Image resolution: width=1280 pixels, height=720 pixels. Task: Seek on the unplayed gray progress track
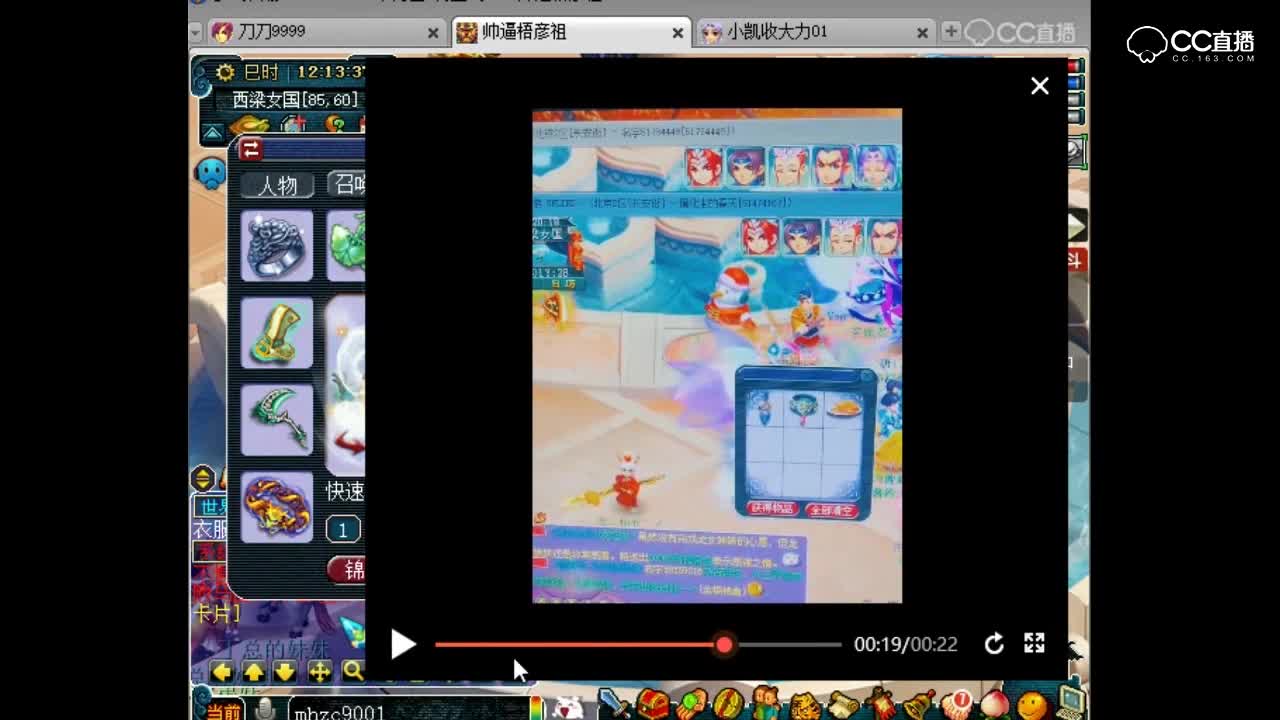click(788, 645)
